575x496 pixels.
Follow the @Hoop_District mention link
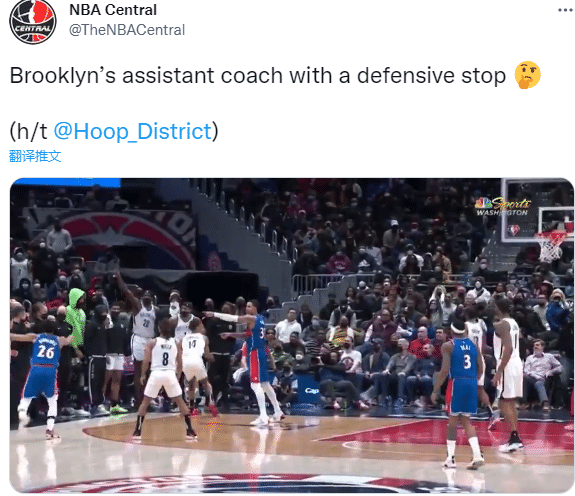tap(133, 131)
